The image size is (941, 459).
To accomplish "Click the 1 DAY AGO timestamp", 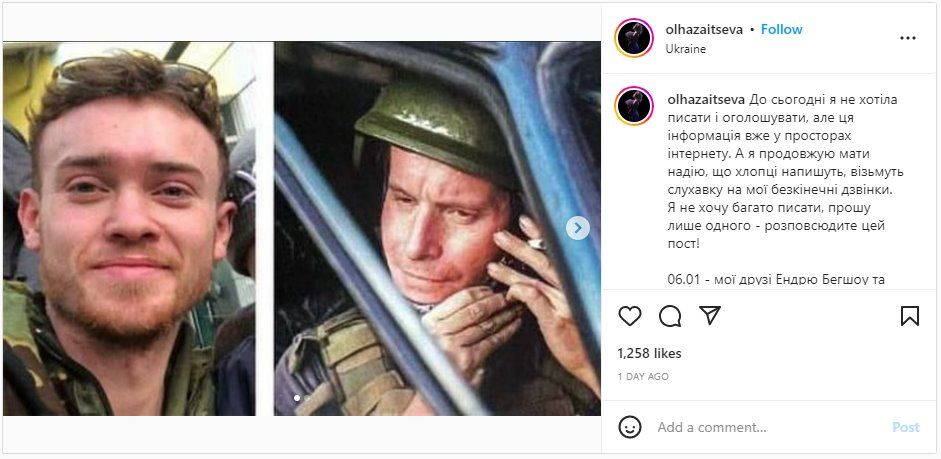I will tap(643, 377).
